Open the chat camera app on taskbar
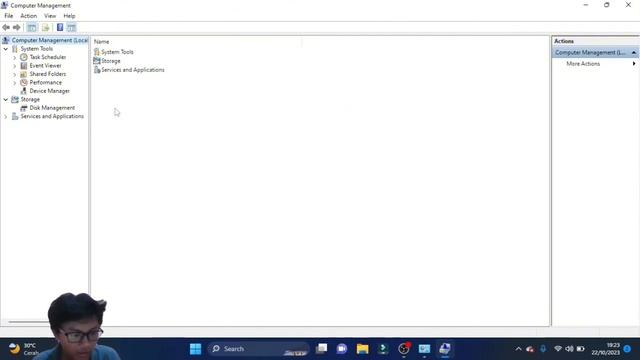The height and width of the screenshot is (360, 640). coord(342,349)
